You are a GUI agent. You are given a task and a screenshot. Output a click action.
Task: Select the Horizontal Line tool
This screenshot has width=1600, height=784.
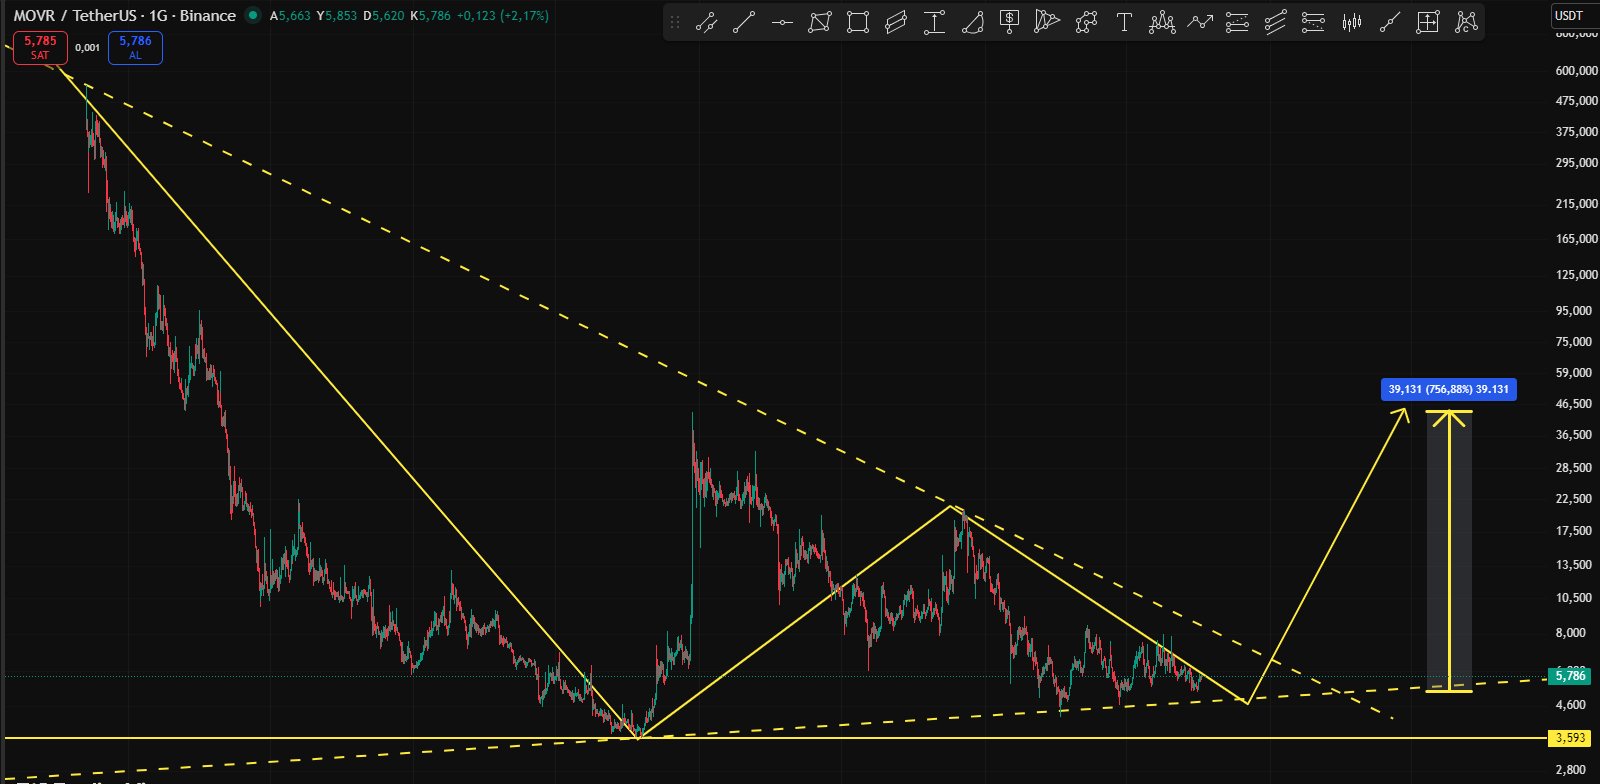(782, 22)
